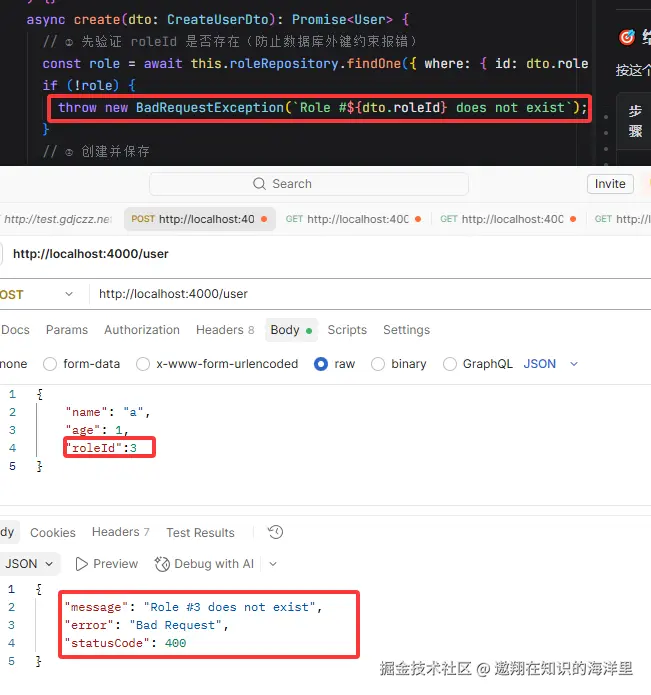Click the request URL input field
This screenshot has width=651, height=695.
coord(370,294)
